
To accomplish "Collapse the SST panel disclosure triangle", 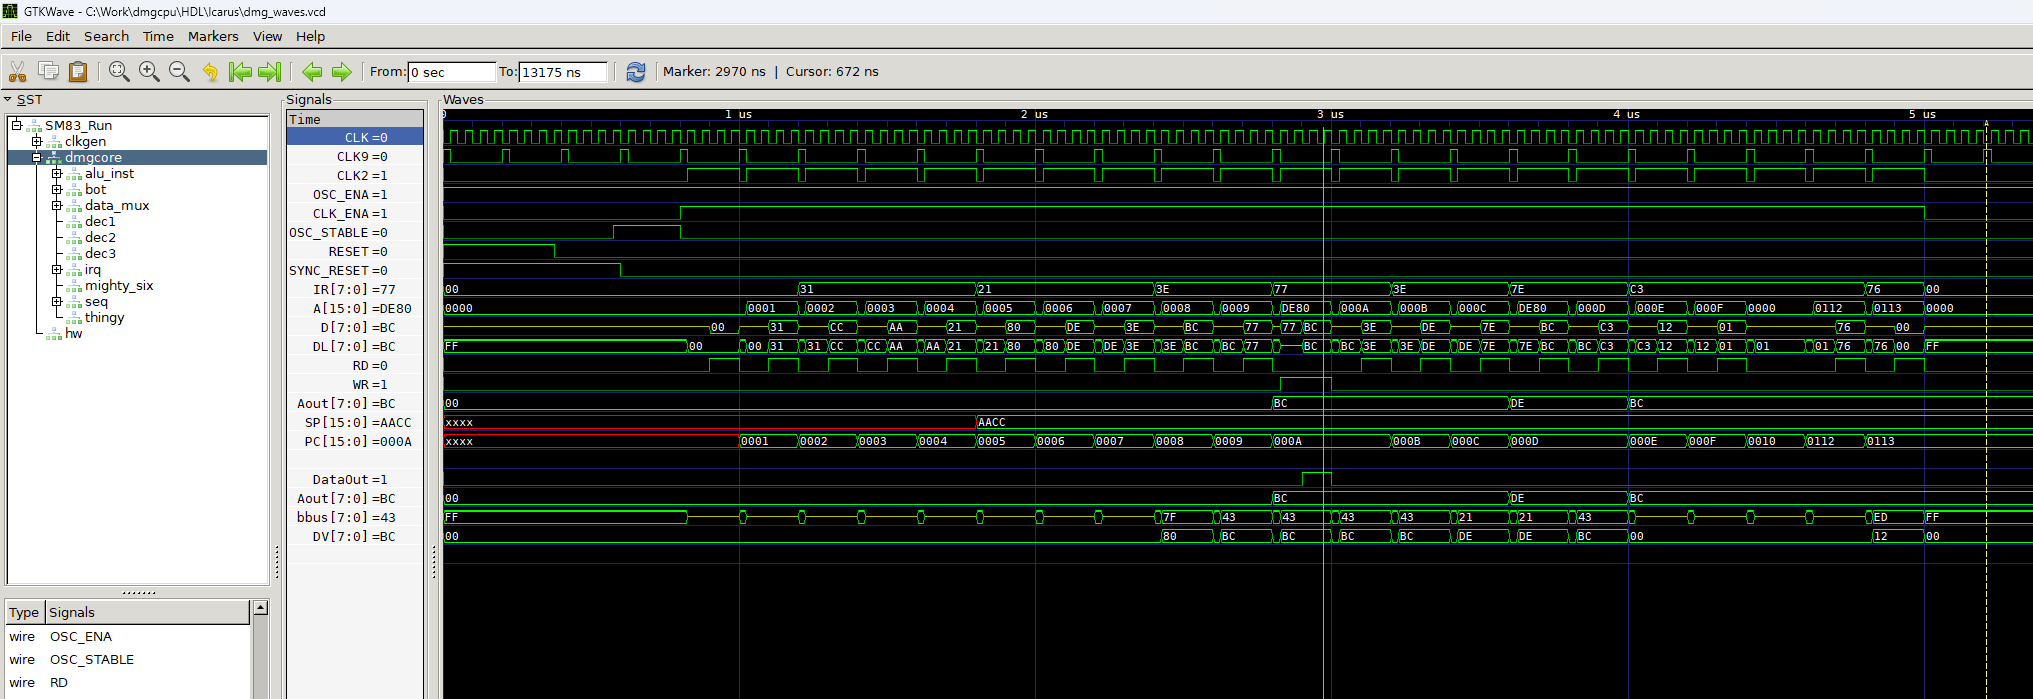I will point(8,99).
